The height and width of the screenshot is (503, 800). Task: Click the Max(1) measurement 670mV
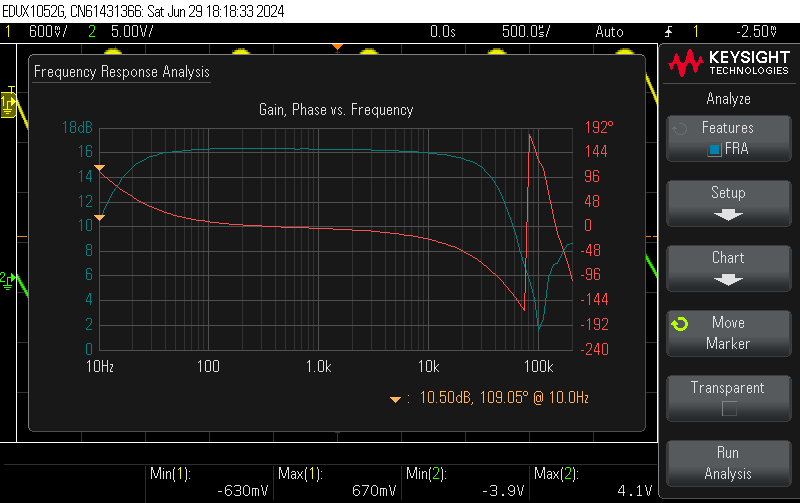(x=374, y=491)
